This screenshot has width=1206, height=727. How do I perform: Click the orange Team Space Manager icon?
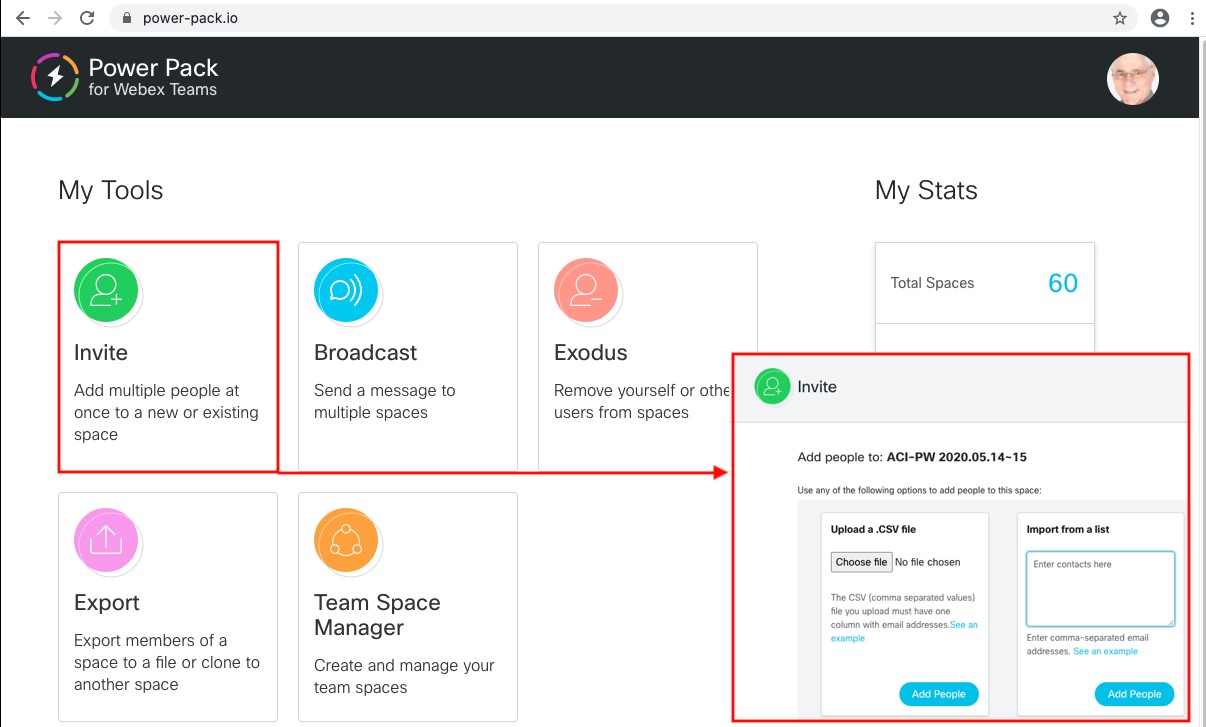coord(346,540)
